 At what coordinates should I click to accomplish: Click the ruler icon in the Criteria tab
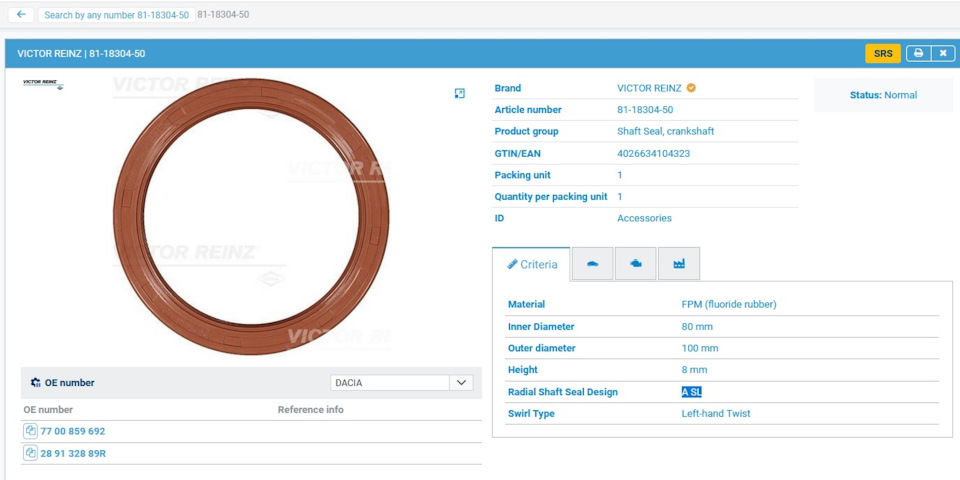(x=512, y=264)
